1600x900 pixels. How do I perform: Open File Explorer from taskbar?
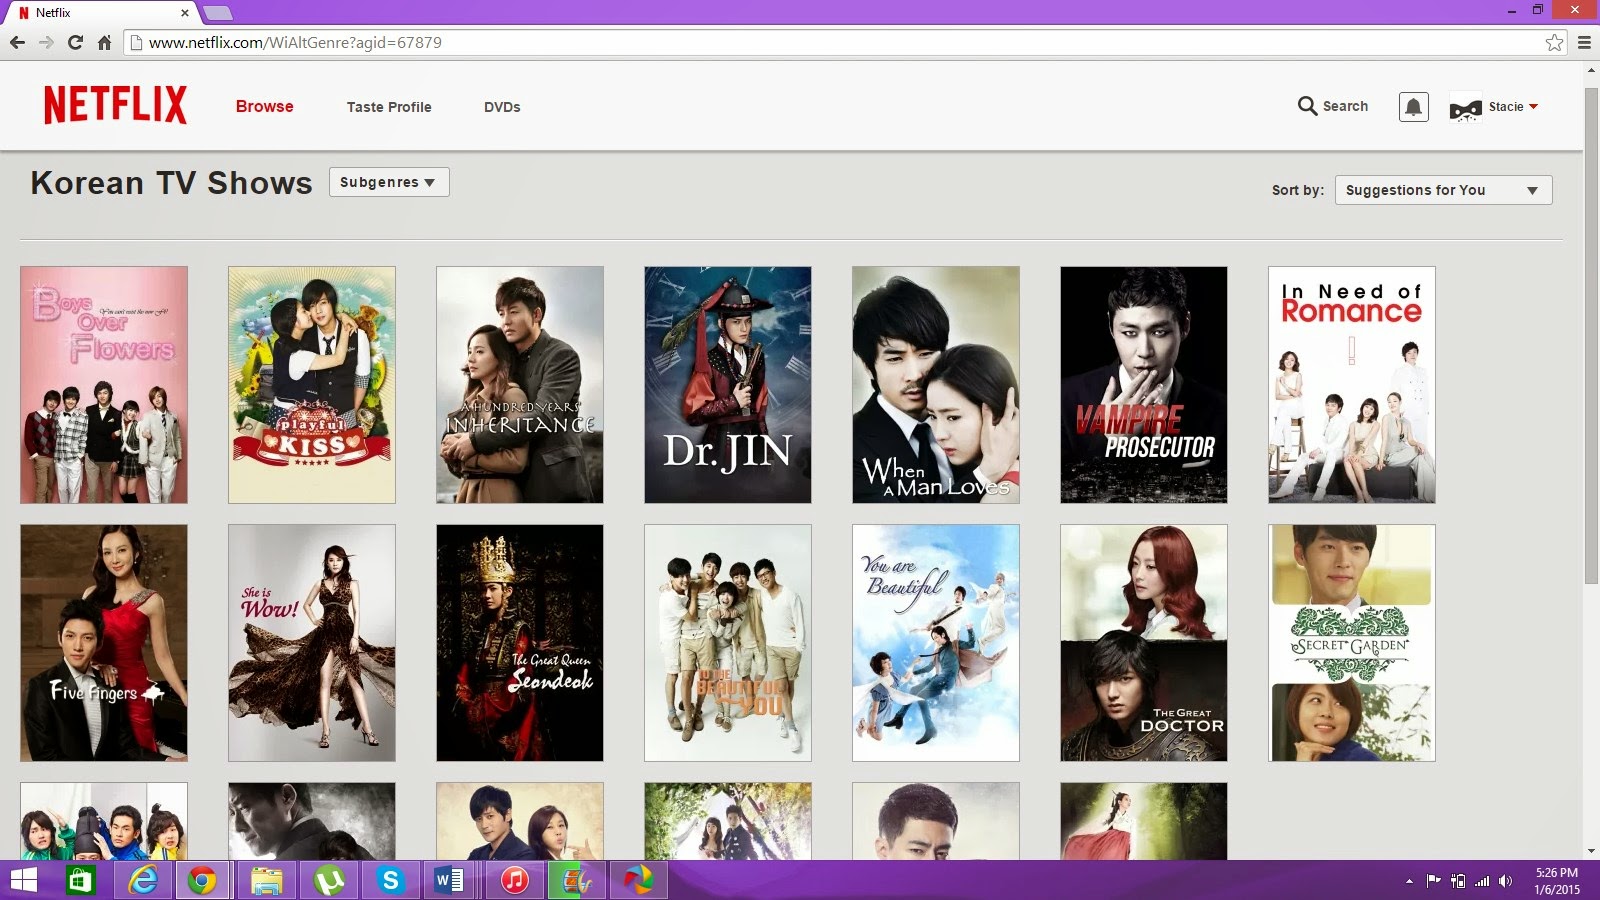tap(267, 881)
